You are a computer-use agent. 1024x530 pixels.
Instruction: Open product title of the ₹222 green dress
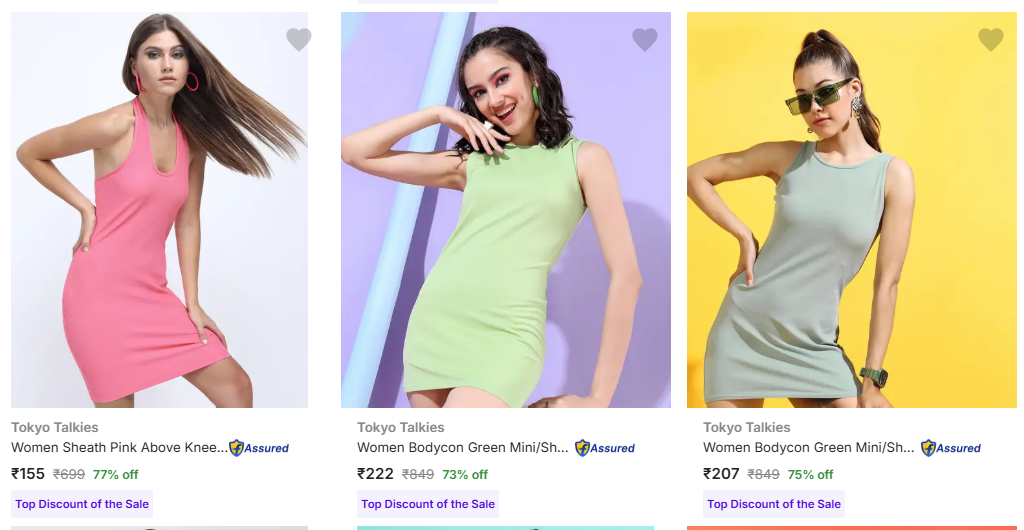pos(463,448)
